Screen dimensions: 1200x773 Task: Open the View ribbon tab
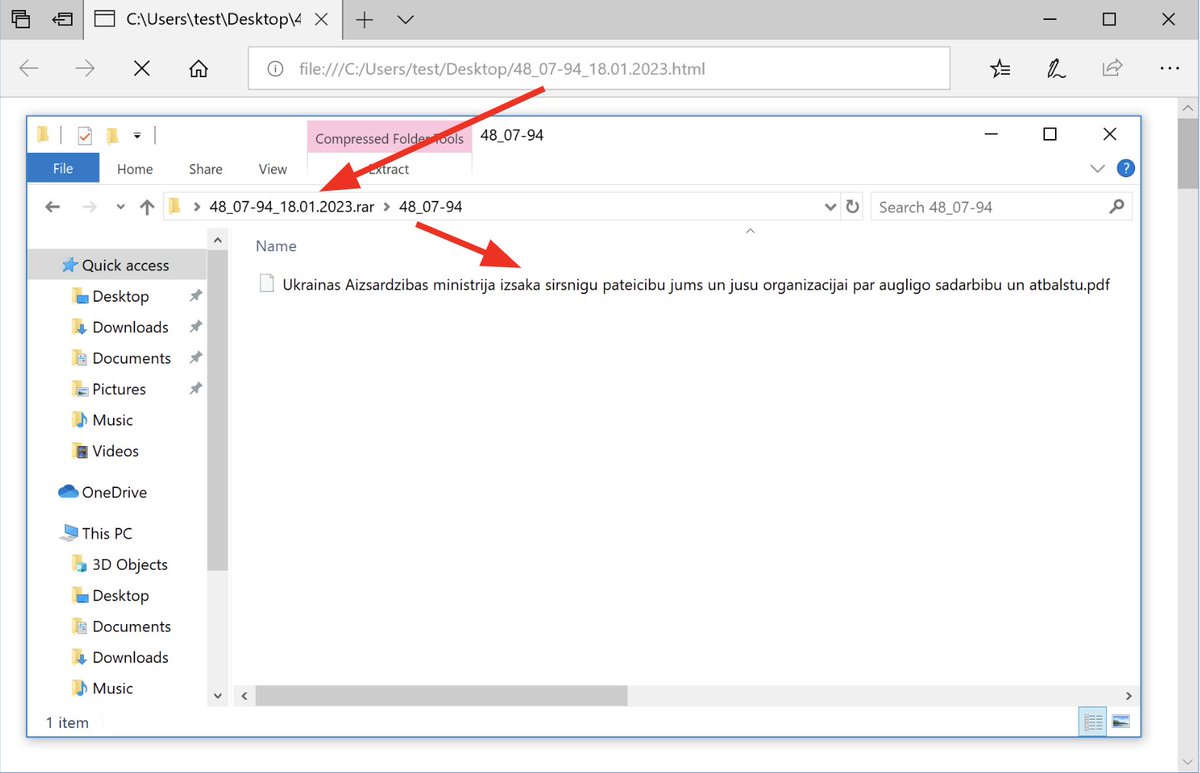tap(273, 169)
